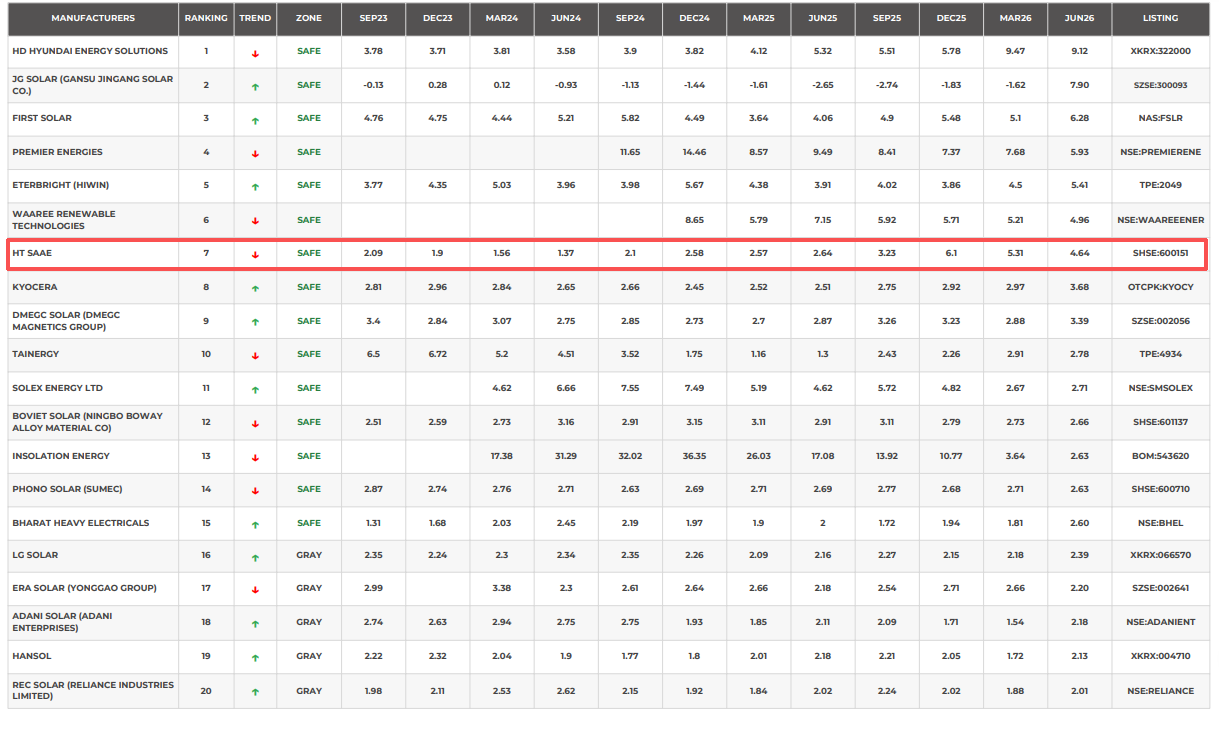This screenshot has width=1219, height=731.
Task: Click the MAR26 column header
Action: [x=1015, y=18]
